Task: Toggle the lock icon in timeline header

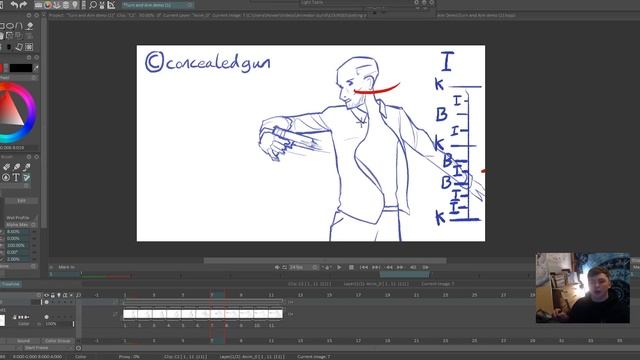Action: coord(53,295)
